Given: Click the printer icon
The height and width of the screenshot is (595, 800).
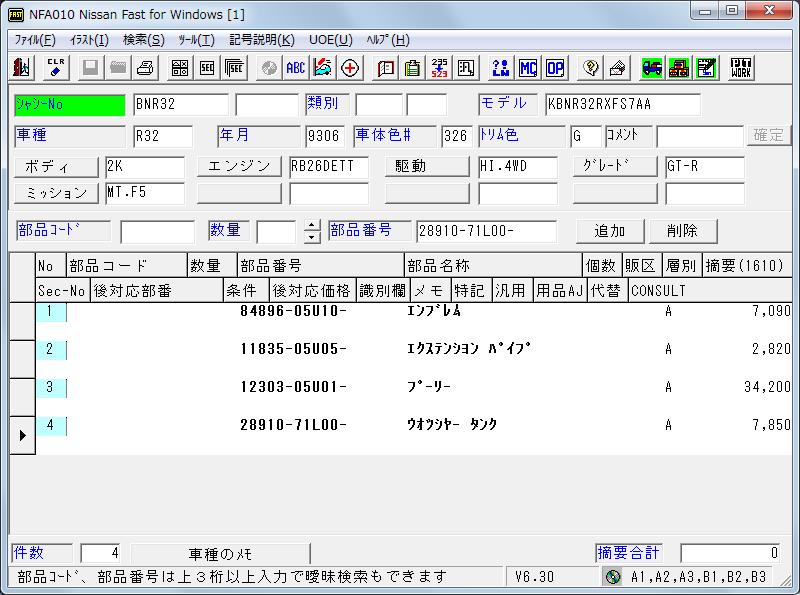Looking at the screenshot, I should [146, 68].
